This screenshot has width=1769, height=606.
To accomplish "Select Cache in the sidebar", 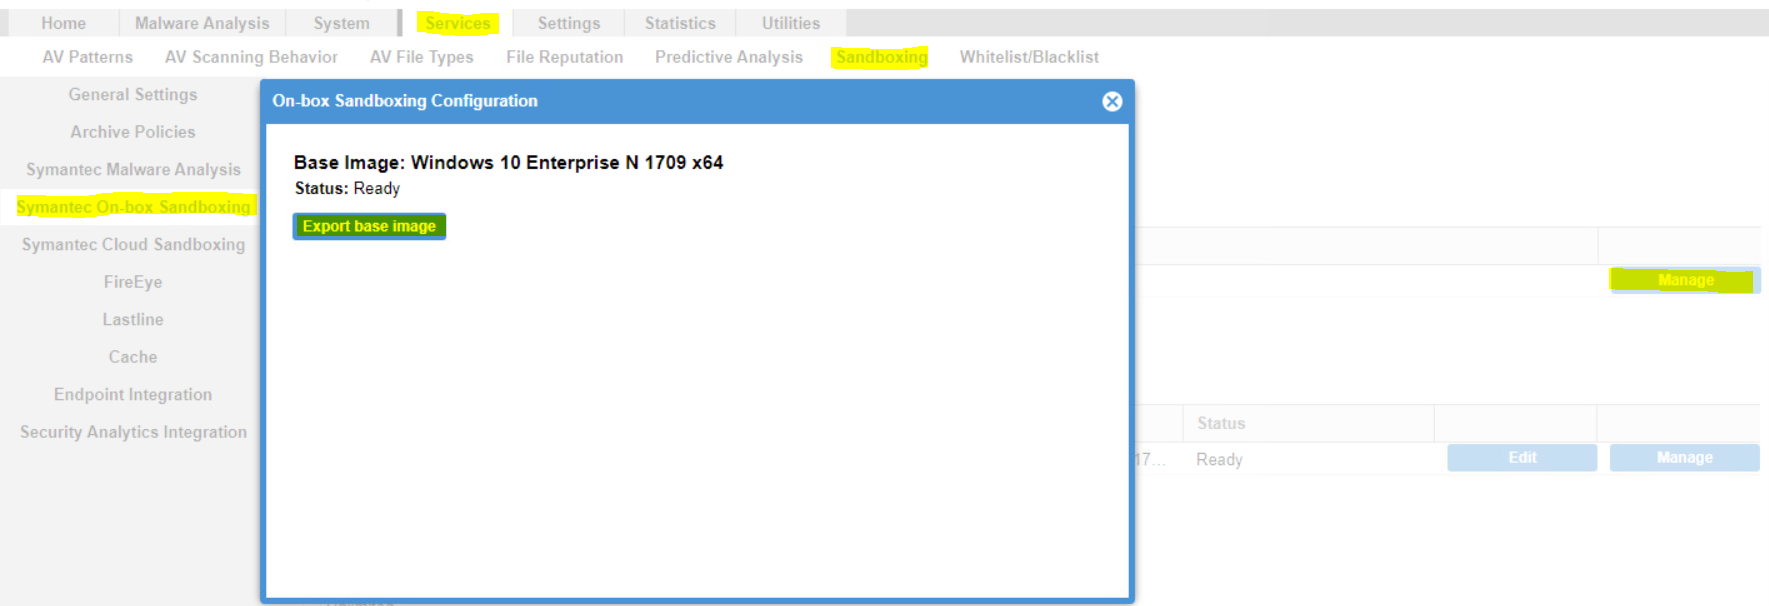I will tap(133, 357).
